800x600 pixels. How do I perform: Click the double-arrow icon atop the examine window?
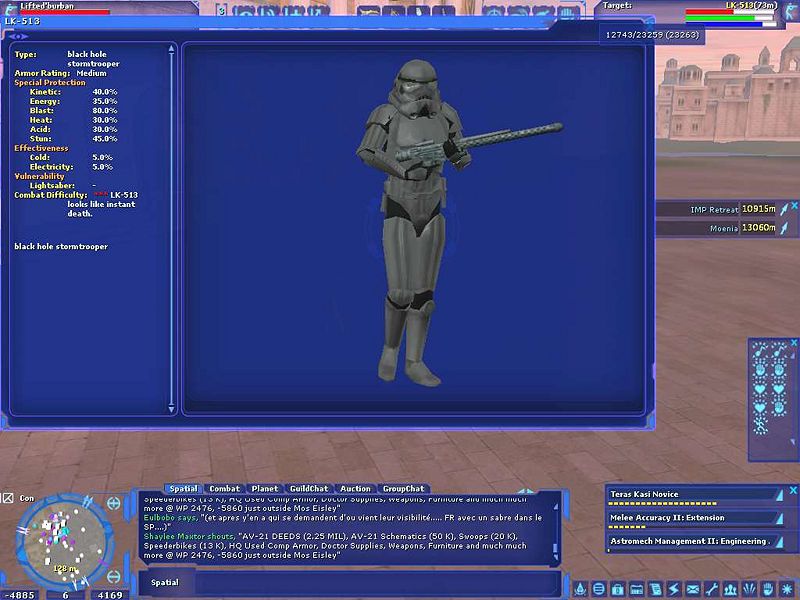[x=18, y=36]
